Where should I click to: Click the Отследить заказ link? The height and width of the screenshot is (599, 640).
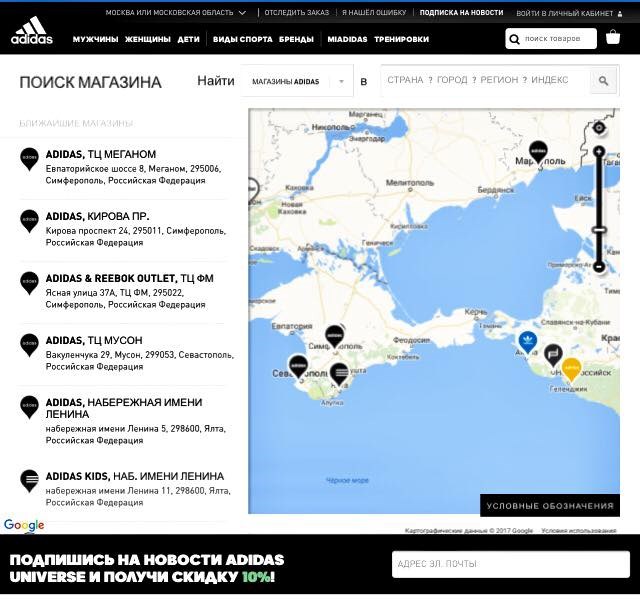pos(296,13)
